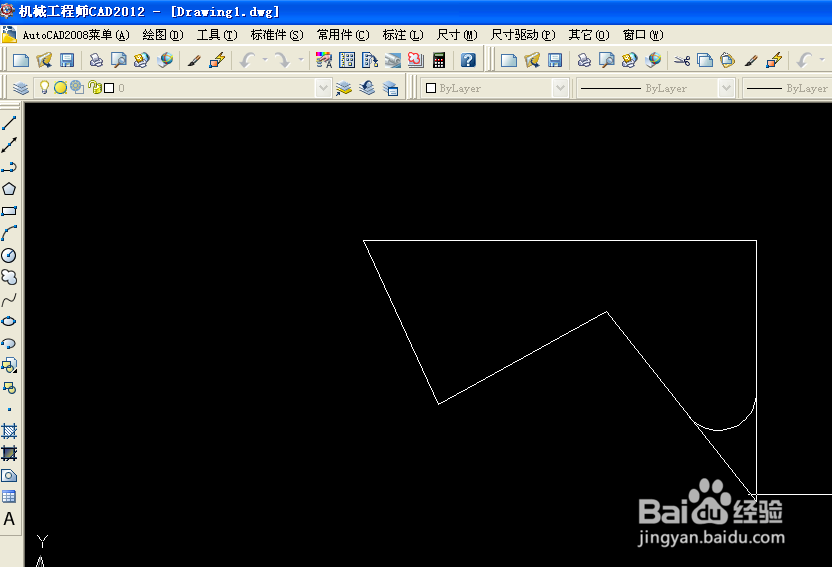
Task: Select the Ellipse tool
Action: point(9,321)
